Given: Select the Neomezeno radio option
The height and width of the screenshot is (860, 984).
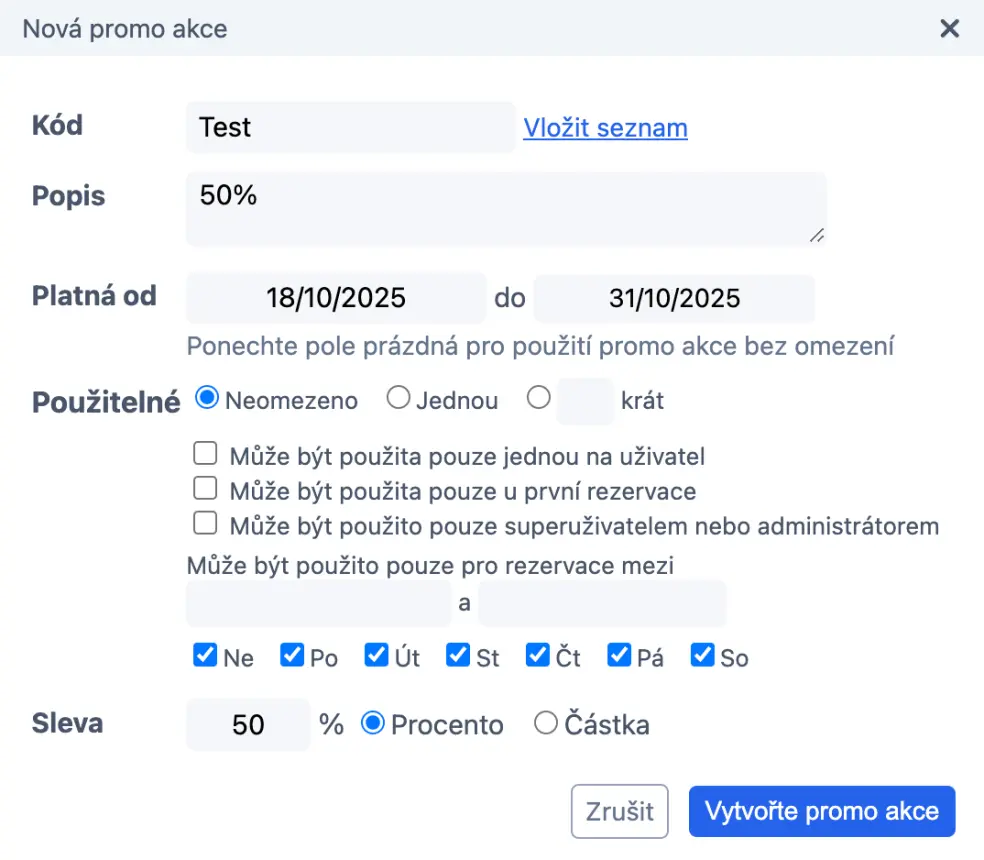Looking at the screenshot, I should click(207, 399).
